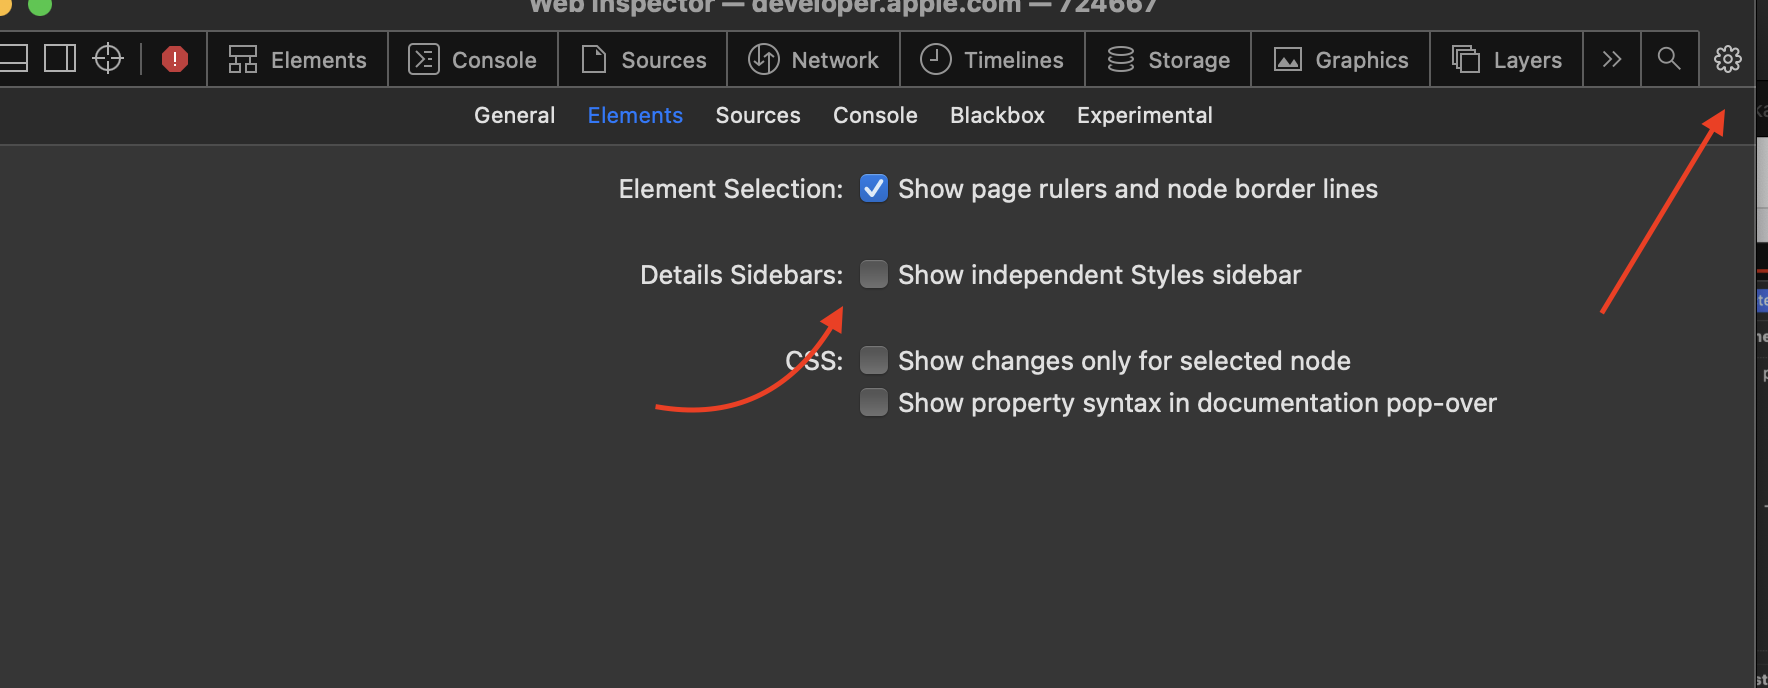
Task: Select the Blackbox settings tab
Action: tap(997, 116)
